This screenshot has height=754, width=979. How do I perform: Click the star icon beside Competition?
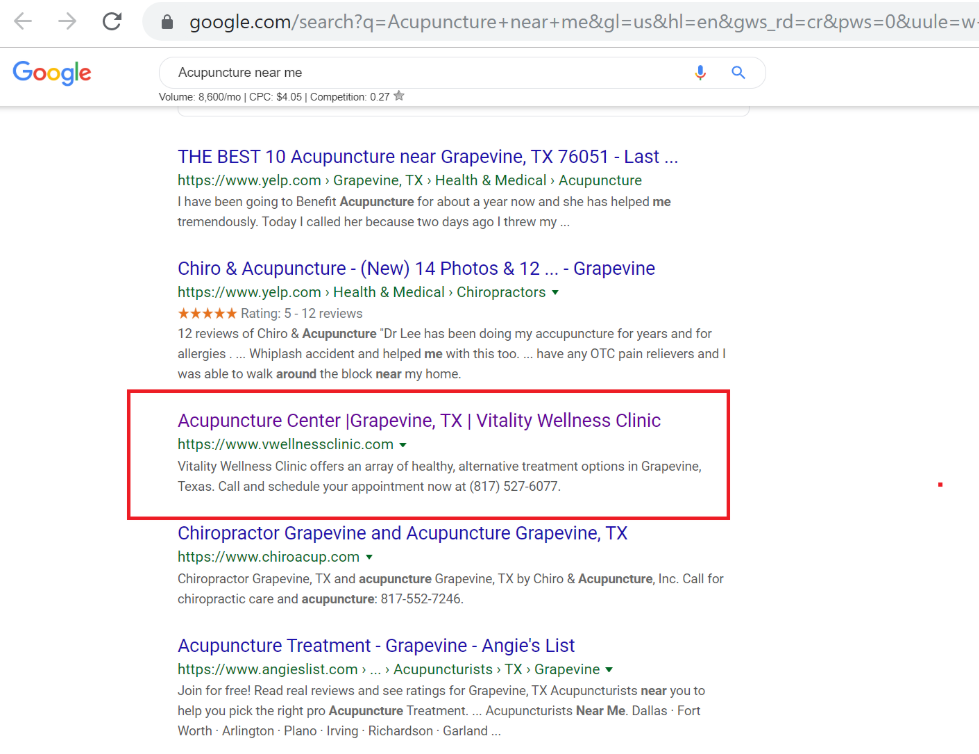399,96
